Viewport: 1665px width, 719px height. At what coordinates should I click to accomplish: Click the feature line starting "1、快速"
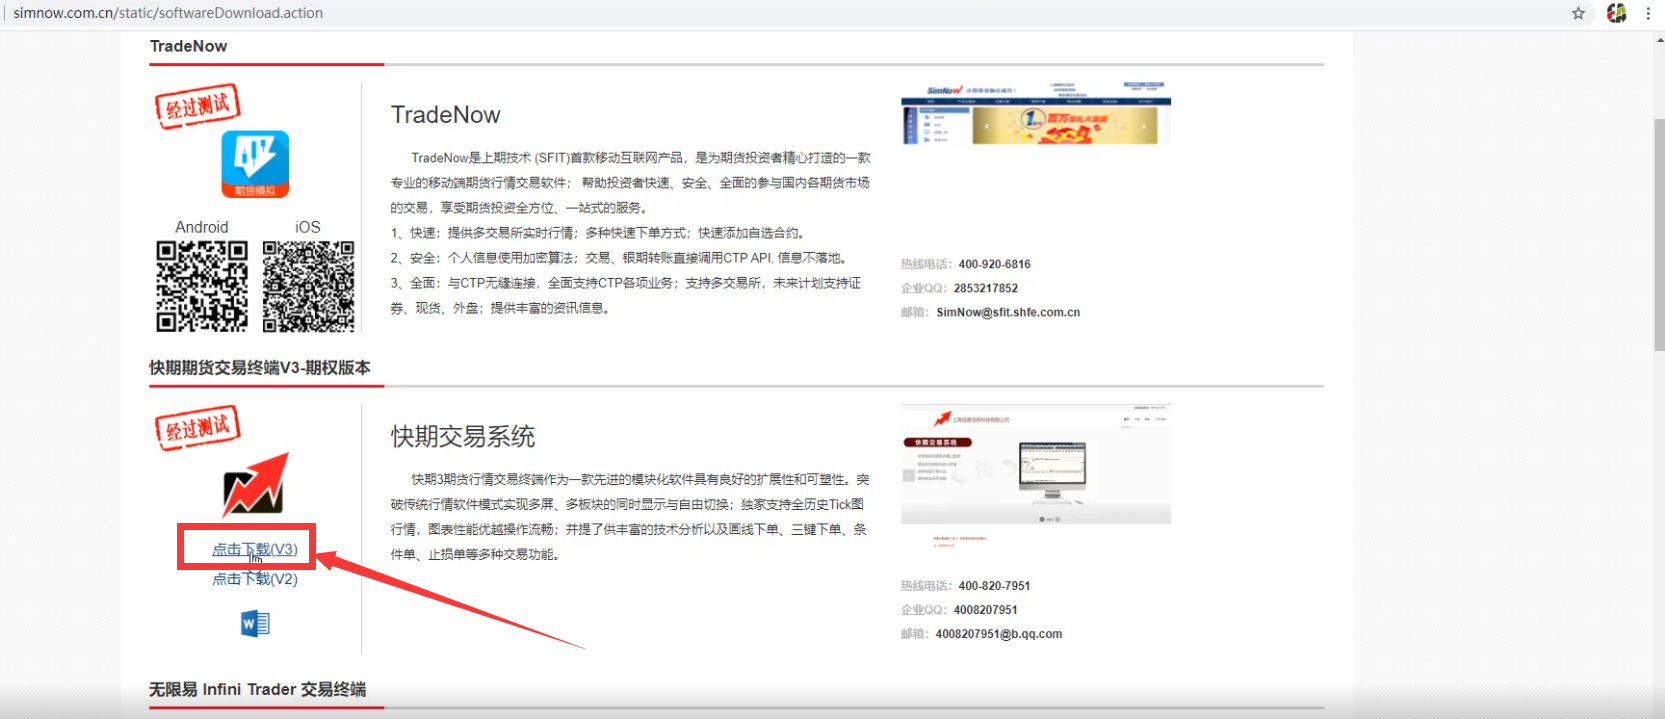click(x=598, y=233)
